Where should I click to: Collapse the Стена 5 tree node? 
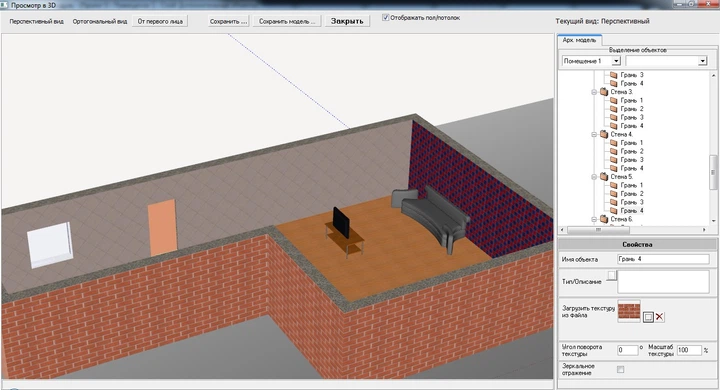[x=594, y=177]
